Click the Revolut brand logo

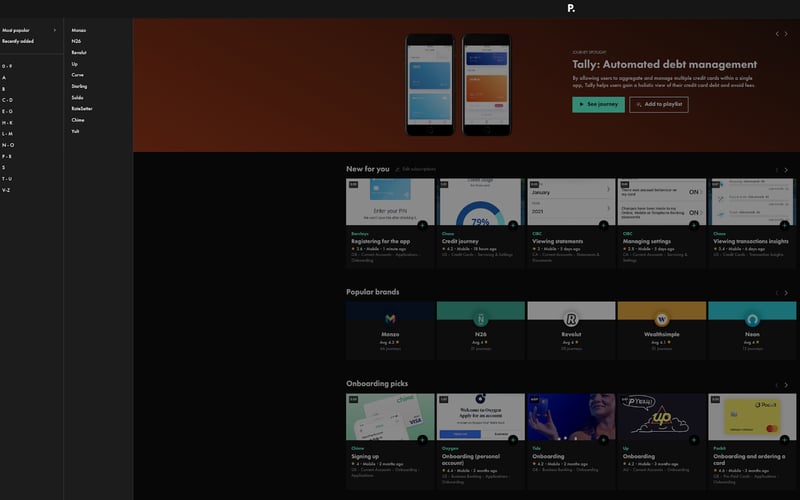[x=571, y=319]
